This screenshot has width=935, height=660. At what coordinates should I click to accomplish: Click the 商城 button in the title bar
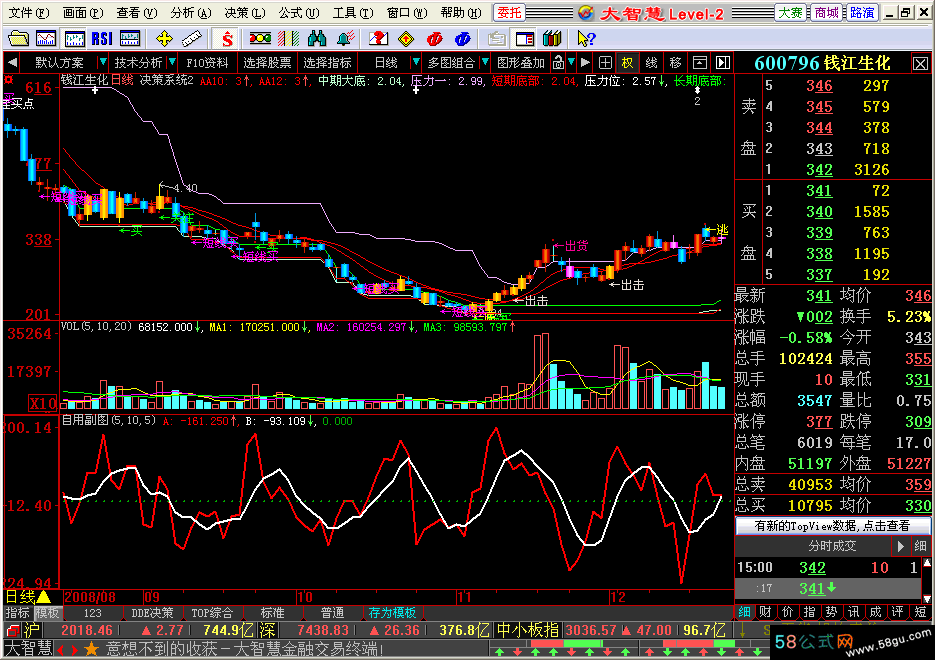tap(826, 13)
